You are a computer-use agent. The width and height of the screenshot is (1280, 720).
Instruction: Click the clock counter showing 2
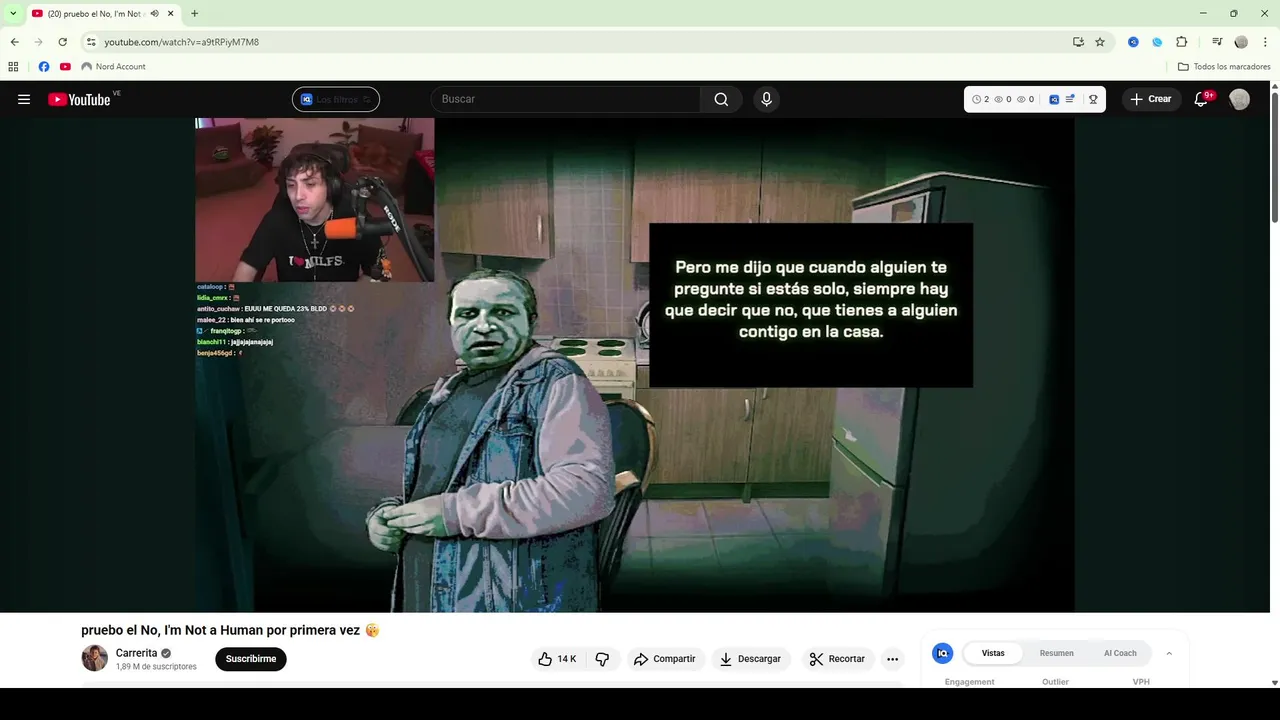point(980,99)
